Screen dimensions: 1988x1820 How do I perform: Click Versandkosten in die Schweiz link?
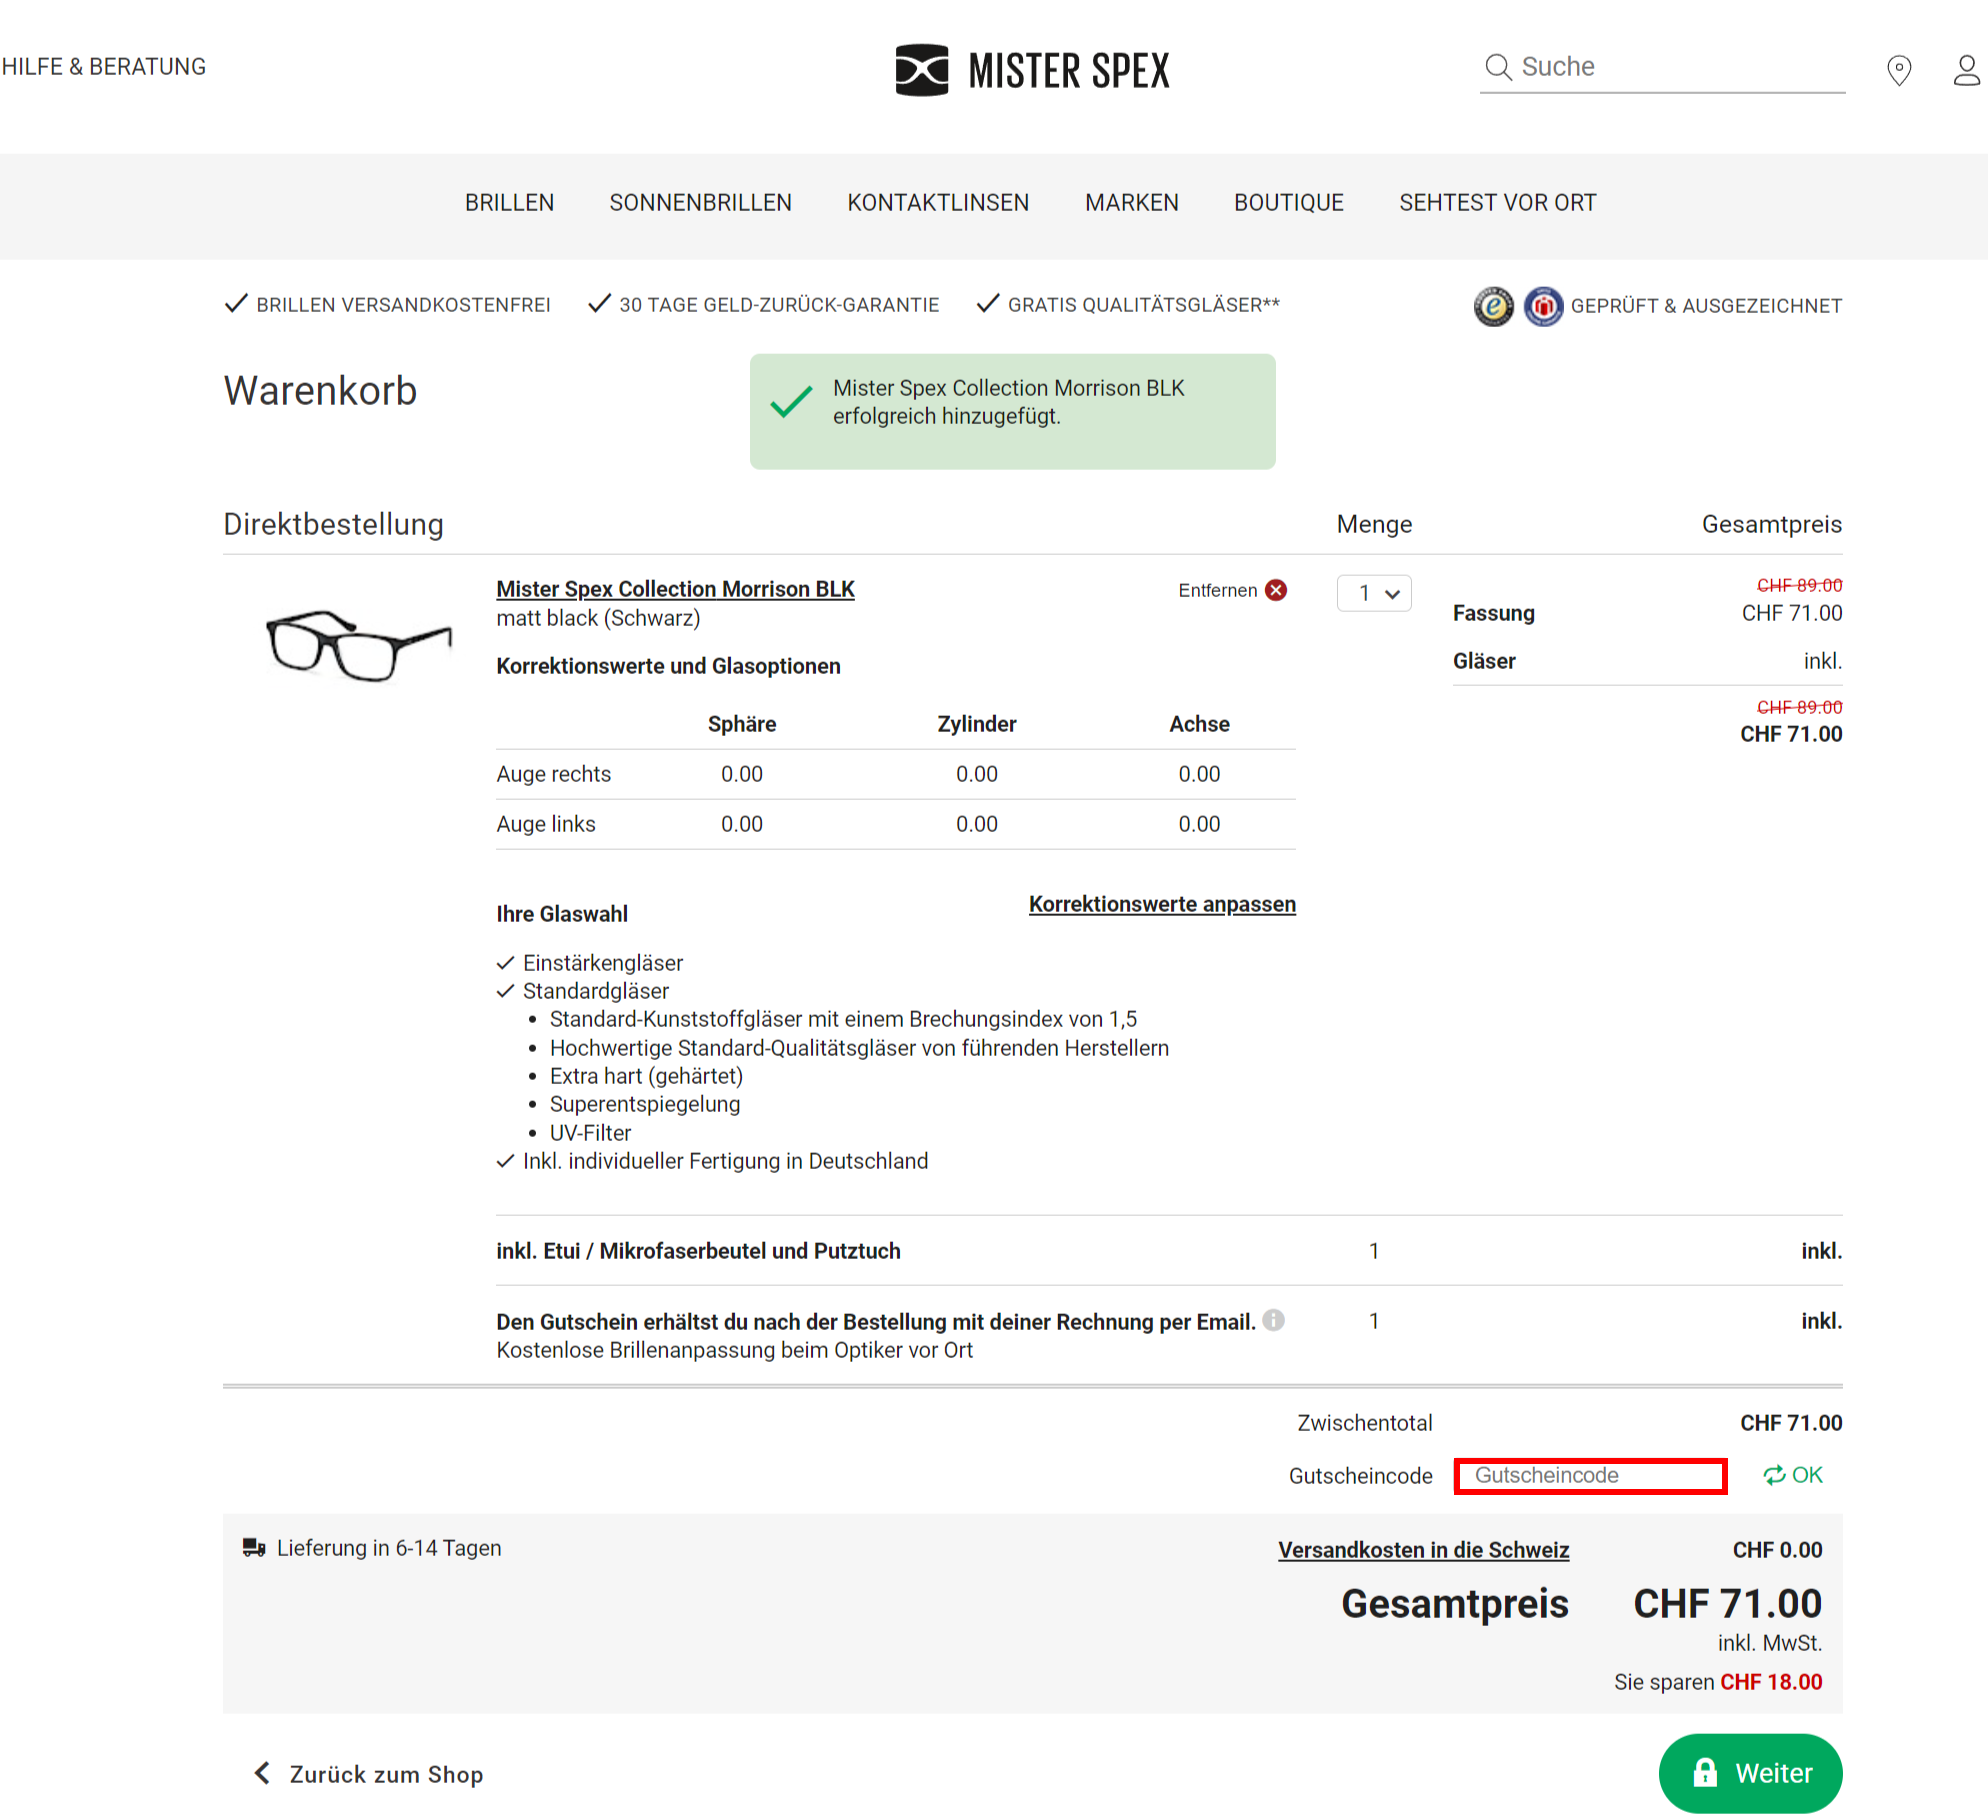[x=1423, y=1550]
